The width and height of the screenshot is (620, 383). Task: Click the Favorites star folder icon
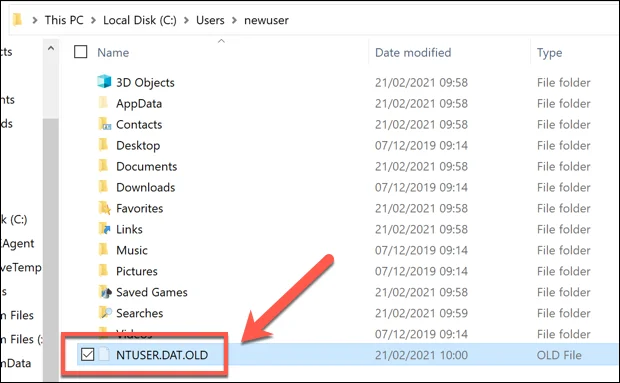[104, 208]
